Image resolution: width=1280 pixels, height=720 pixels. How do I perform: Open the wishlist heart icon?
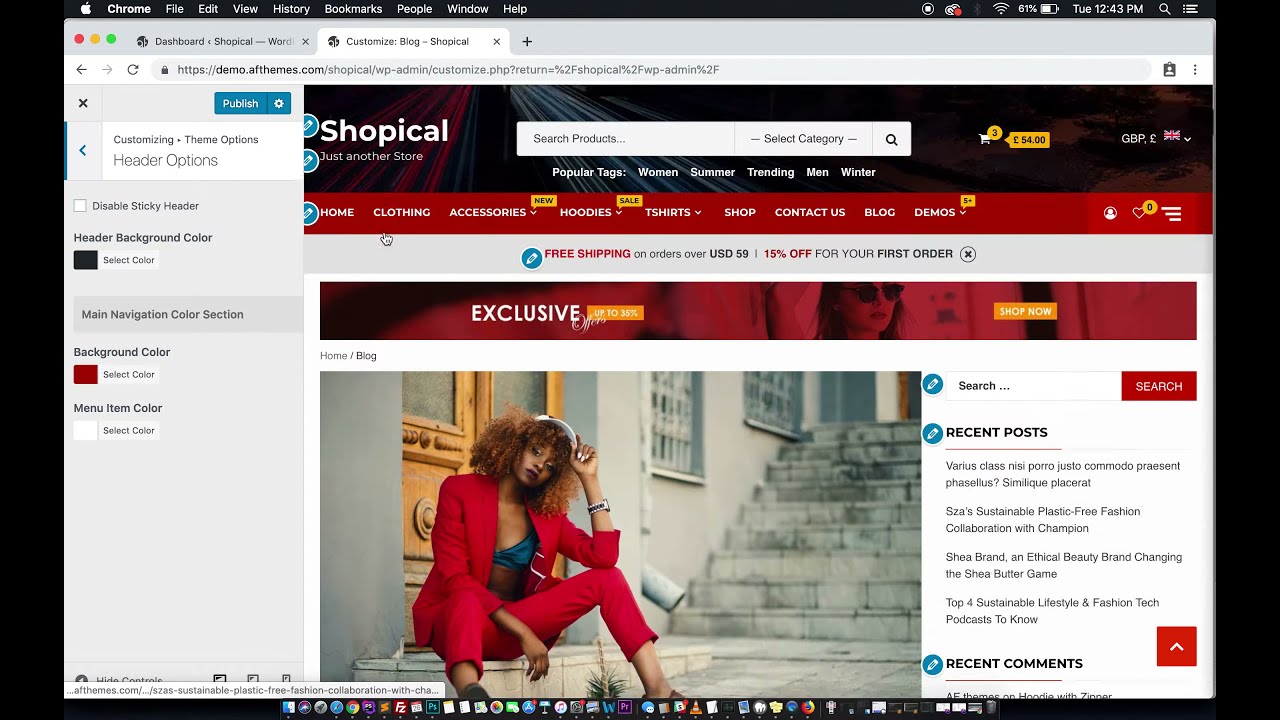point(1139,213)
